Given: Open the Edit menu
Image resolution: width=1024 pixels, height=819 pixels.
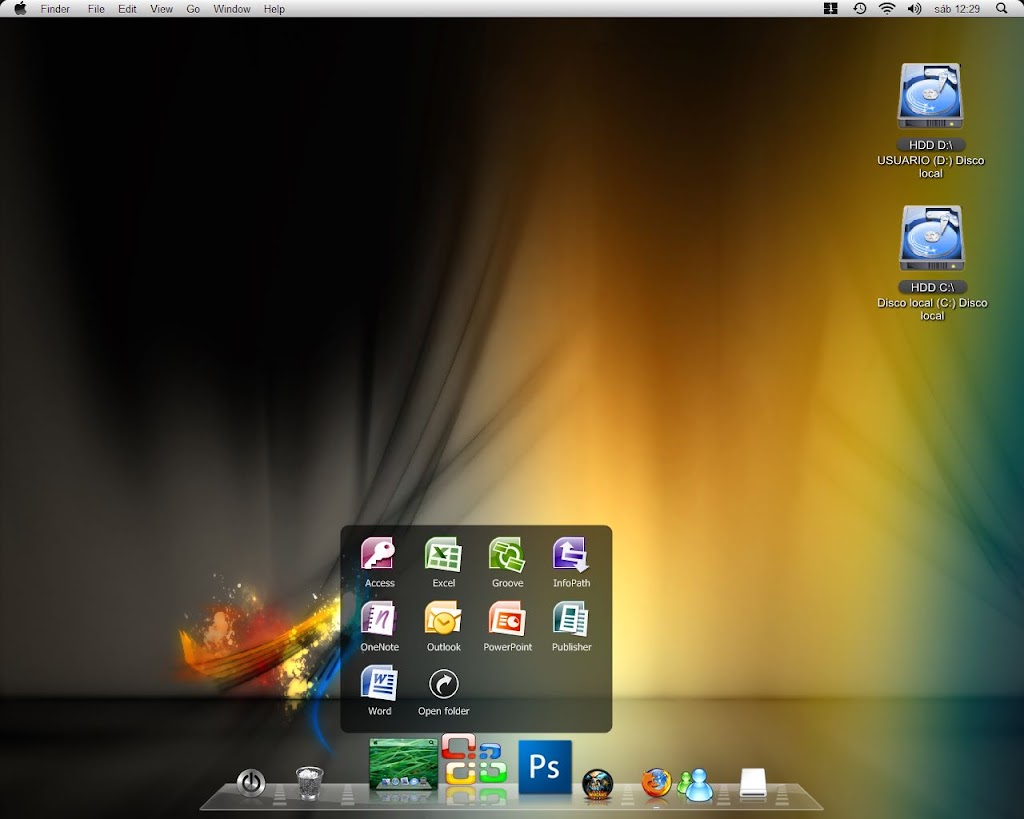Looking at the screenshot, I should point(127,9).
